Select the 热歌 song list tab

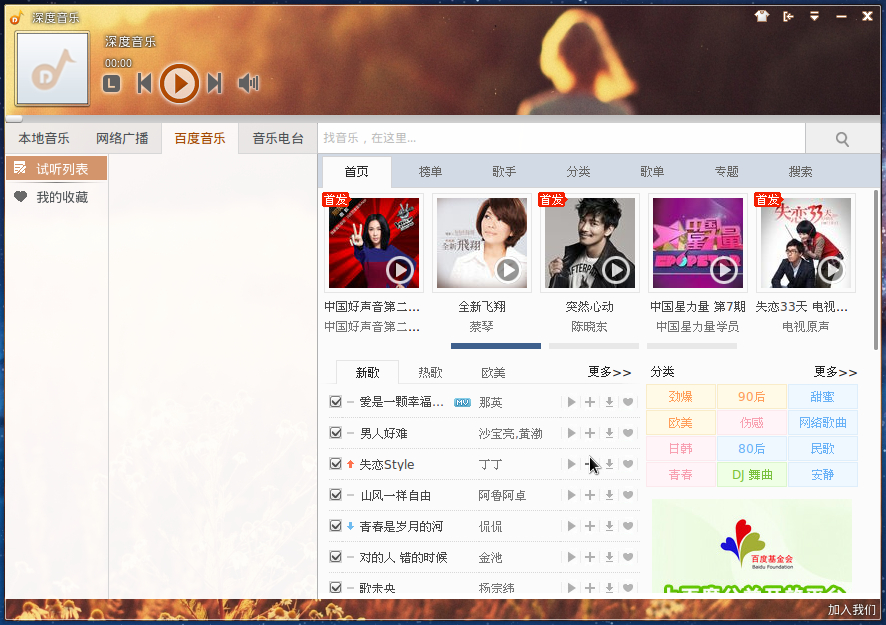coord(430,373)
